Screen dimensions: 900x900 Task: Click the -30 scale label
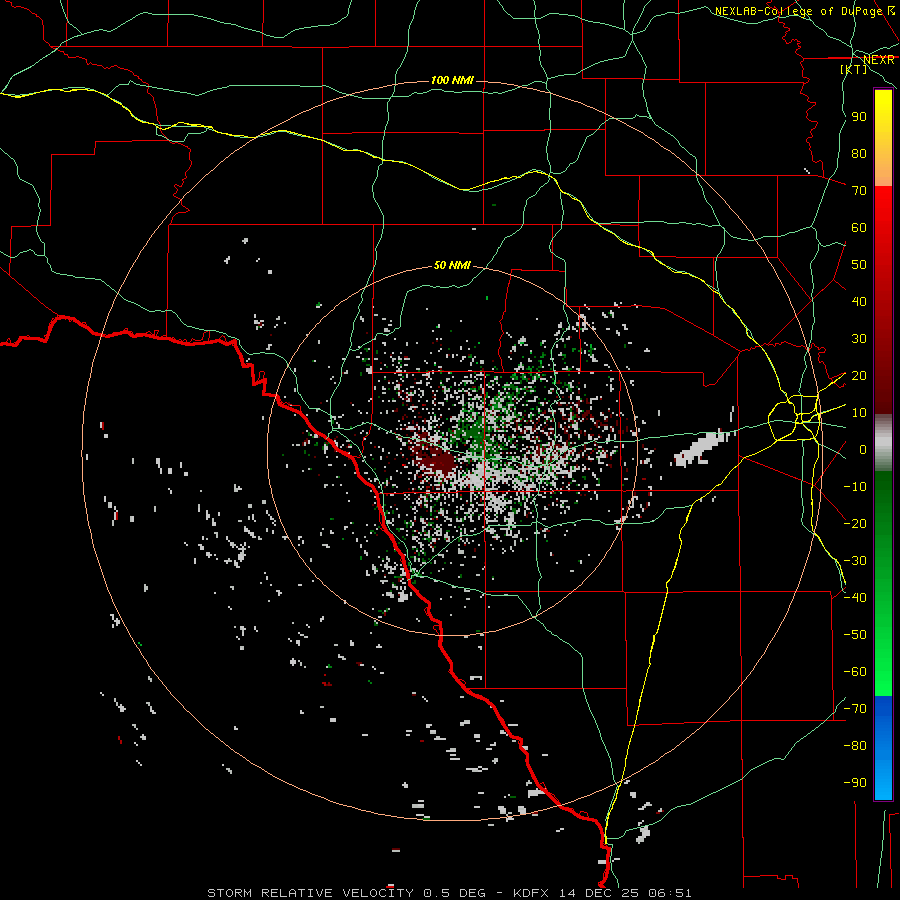pos(855,561)
